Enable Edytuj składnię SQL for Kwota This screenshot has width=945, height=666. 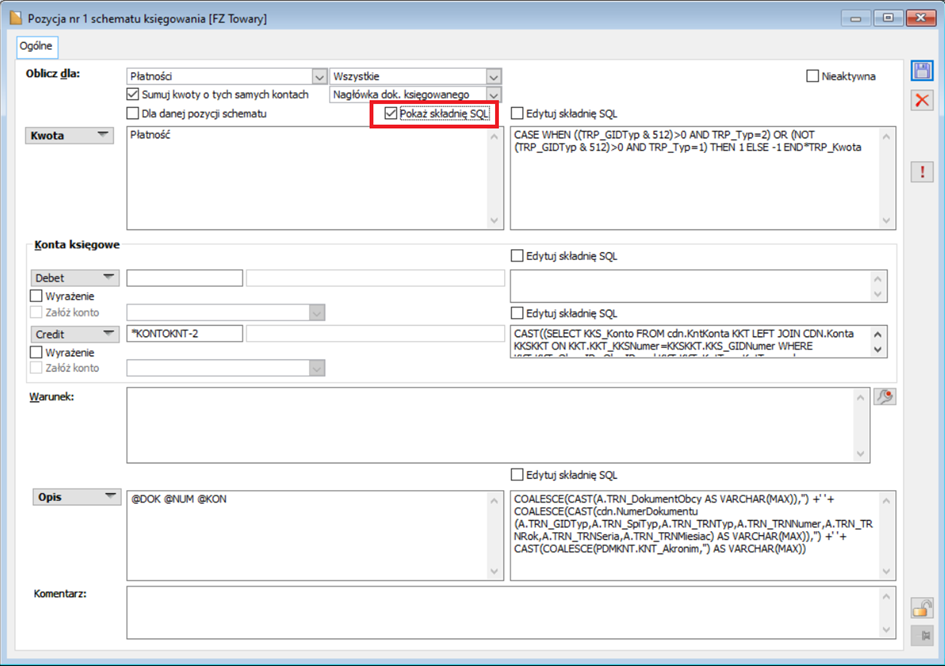coord(517,113)
